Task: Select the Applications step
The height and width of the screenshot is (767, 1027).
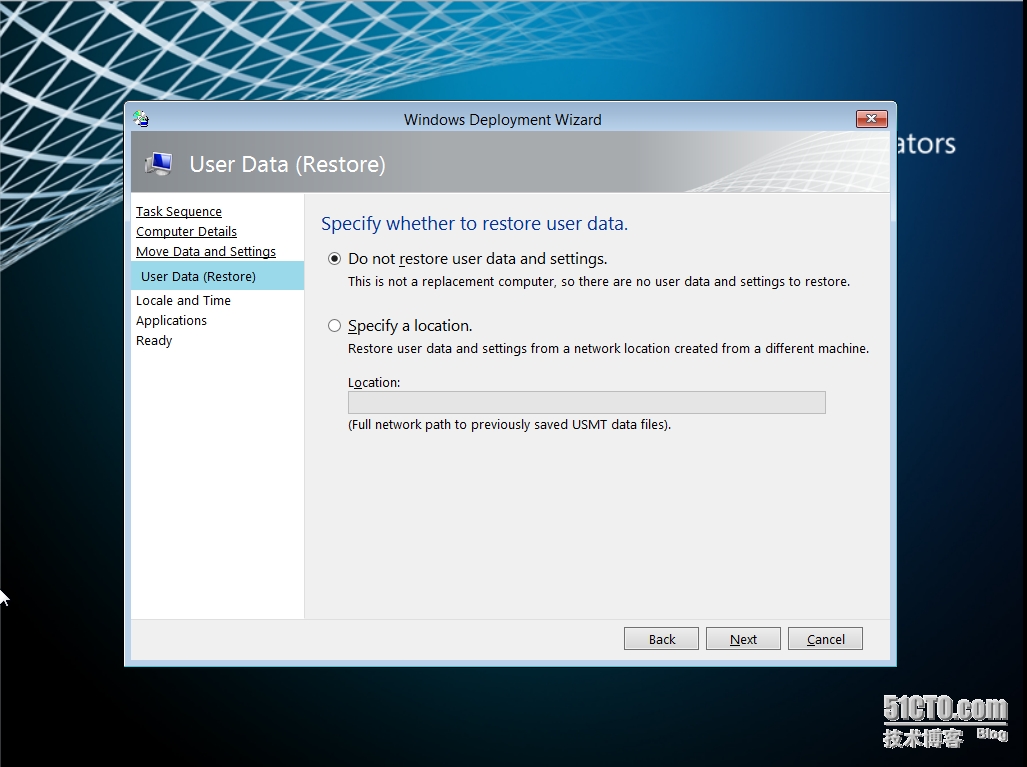Action: (171, 320)
